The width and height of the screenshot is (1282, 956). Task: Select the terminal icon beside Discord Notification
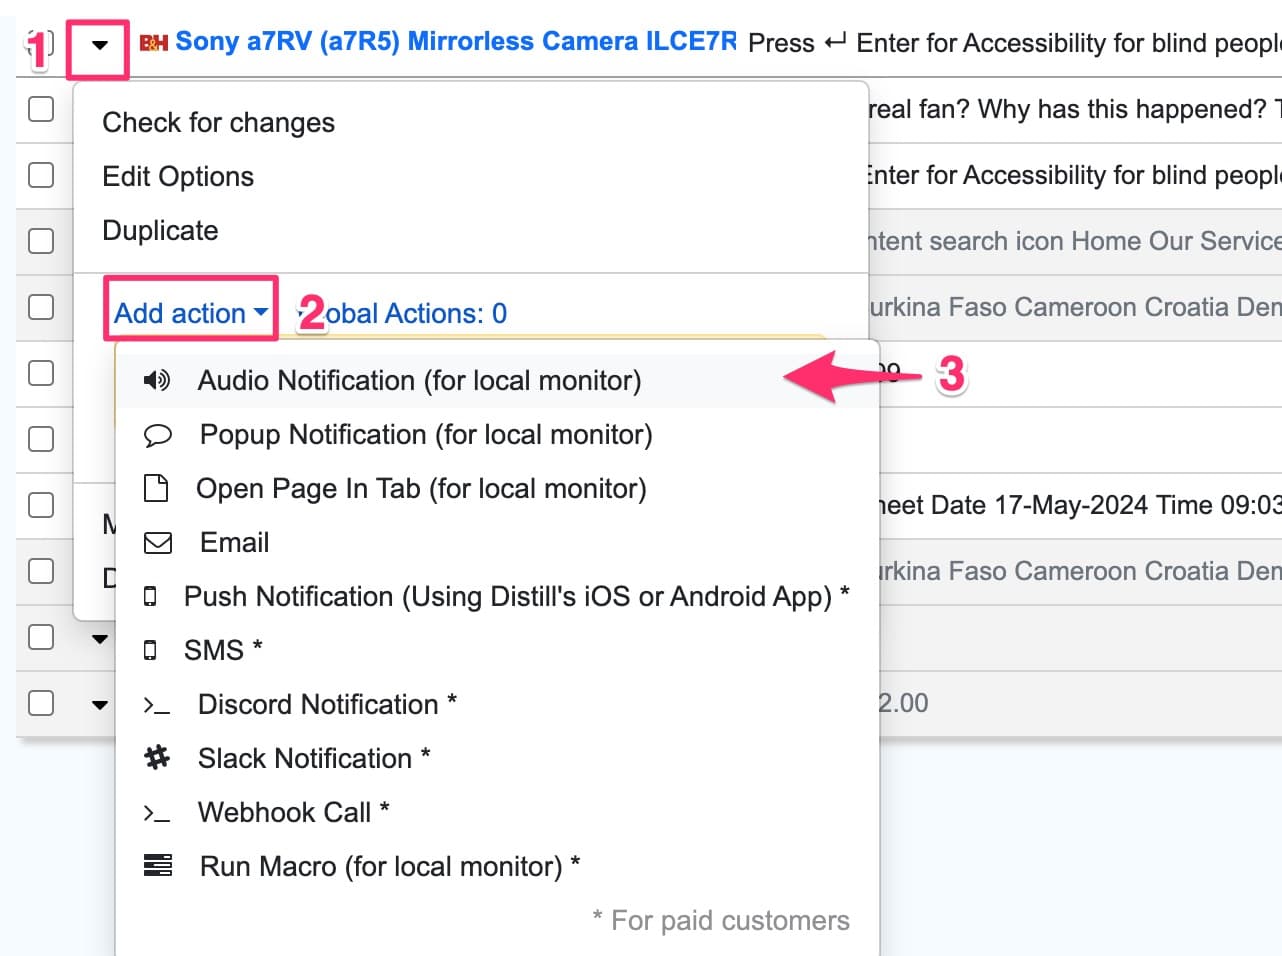pyautogui.click(x=157, y=704)
